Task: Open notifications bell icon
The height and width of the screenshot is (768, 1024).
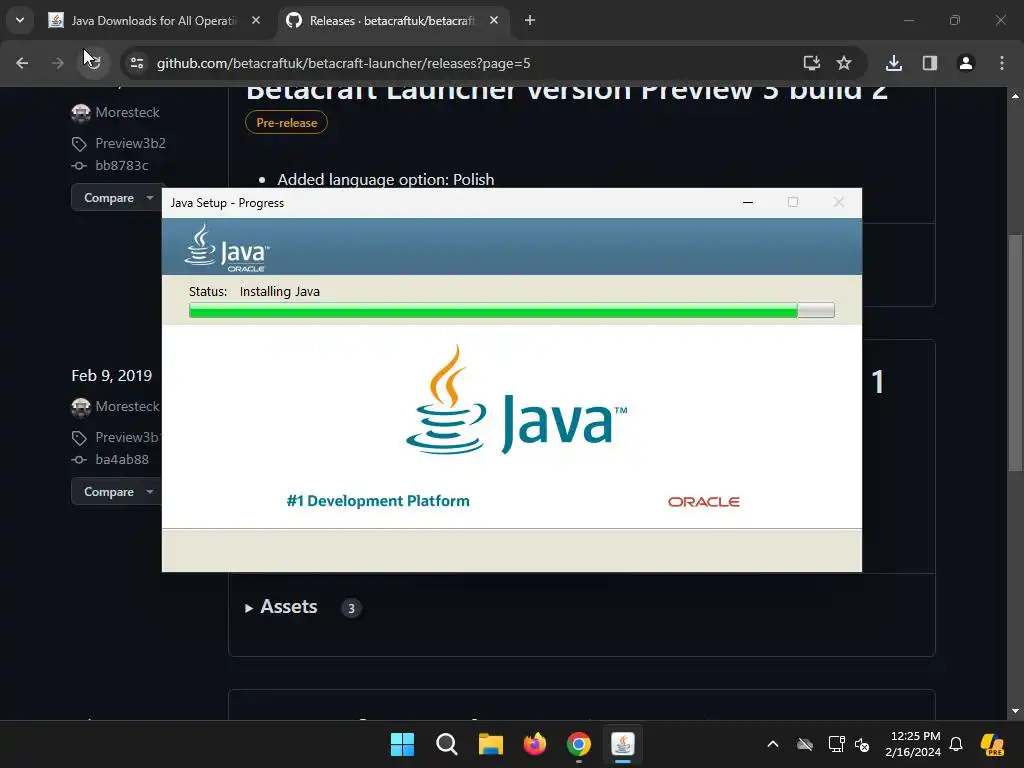Action: click(x=956, y=744)
